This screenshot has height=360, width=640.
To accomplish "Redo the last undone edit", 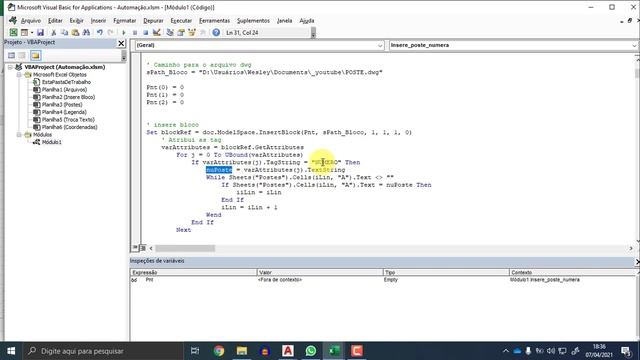I will pyautogui.click(x=110, y=32).
